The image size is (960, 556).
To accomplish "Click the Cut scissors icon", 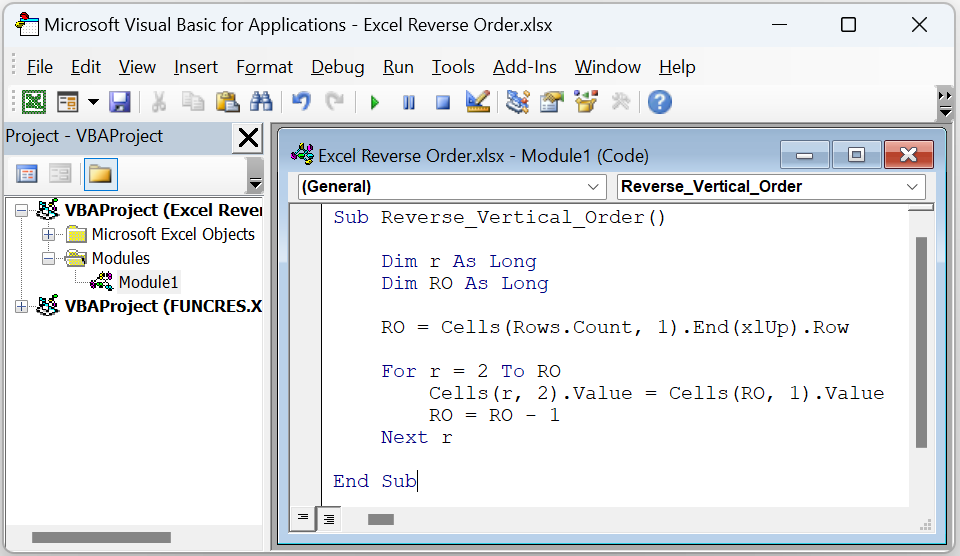I will tap(159, 102).
